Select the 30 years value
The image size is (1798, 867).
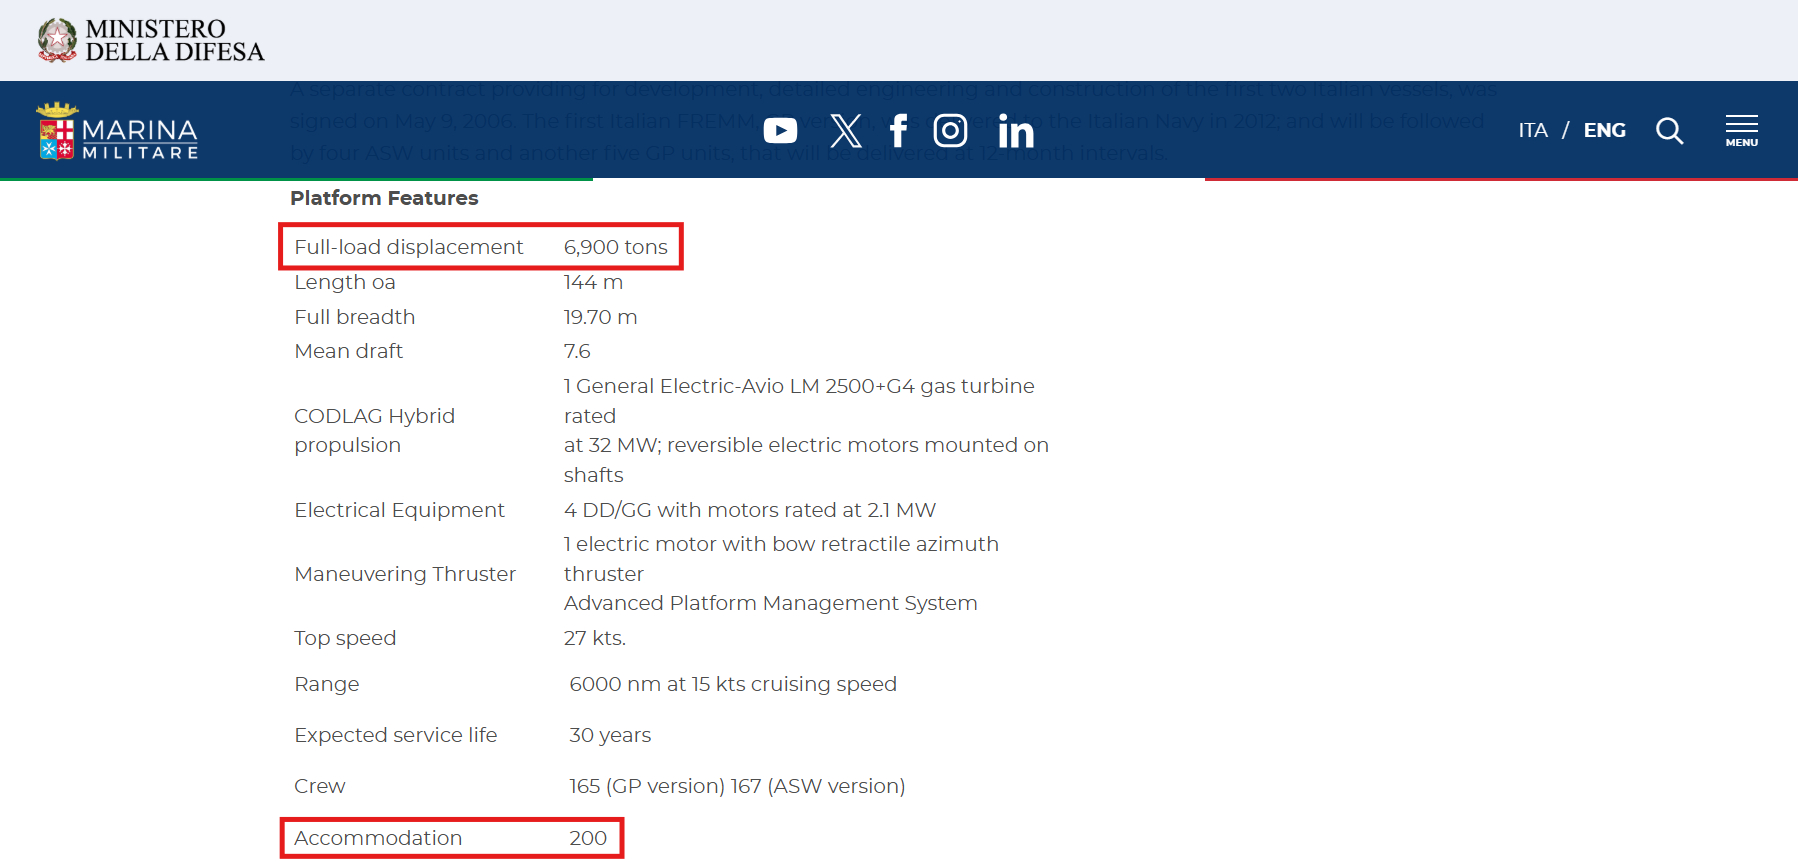[610, 735]
